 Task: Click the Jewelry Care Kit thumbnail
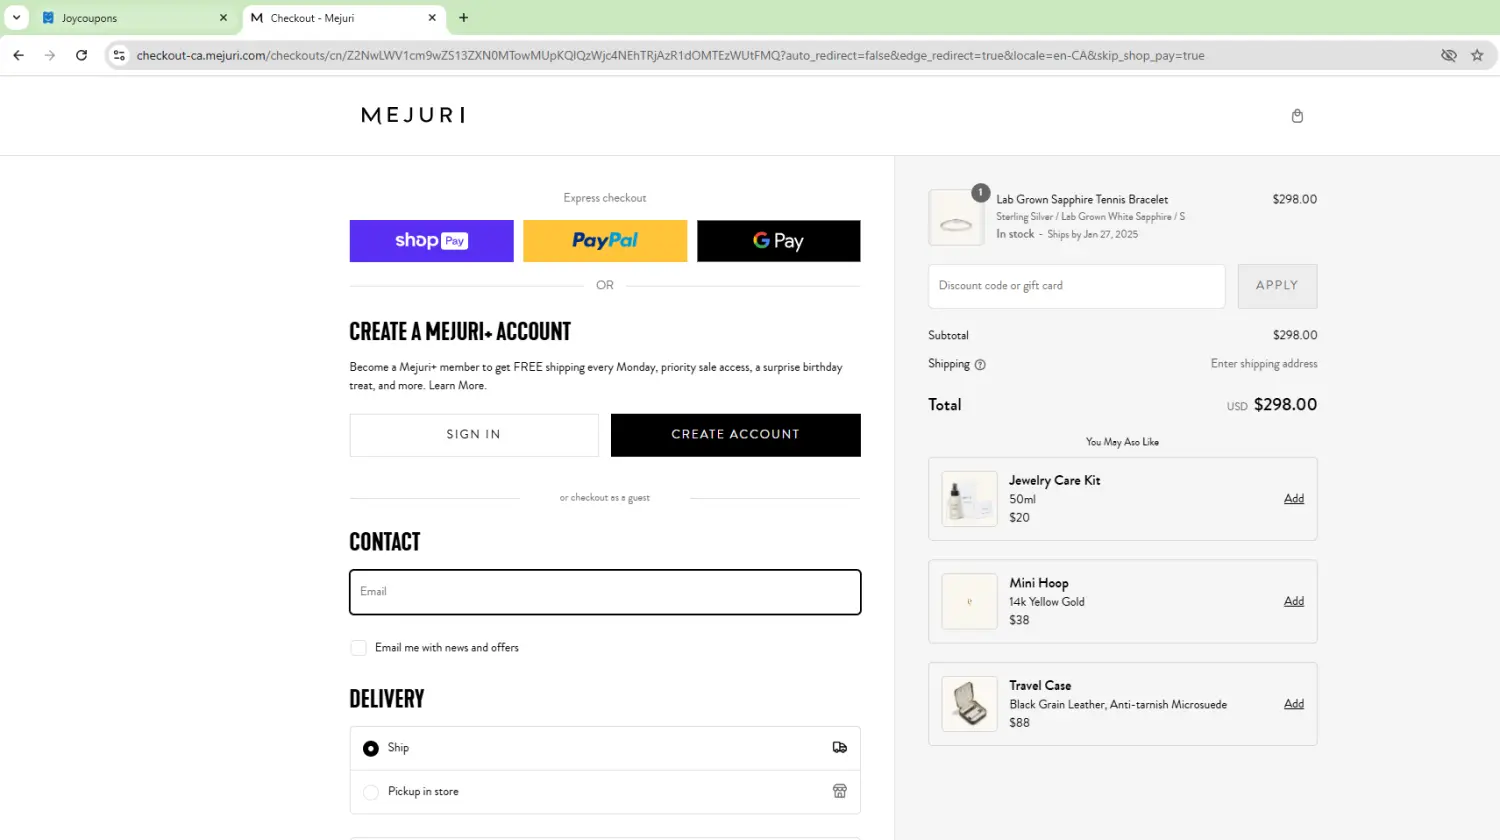click(969, 499)
